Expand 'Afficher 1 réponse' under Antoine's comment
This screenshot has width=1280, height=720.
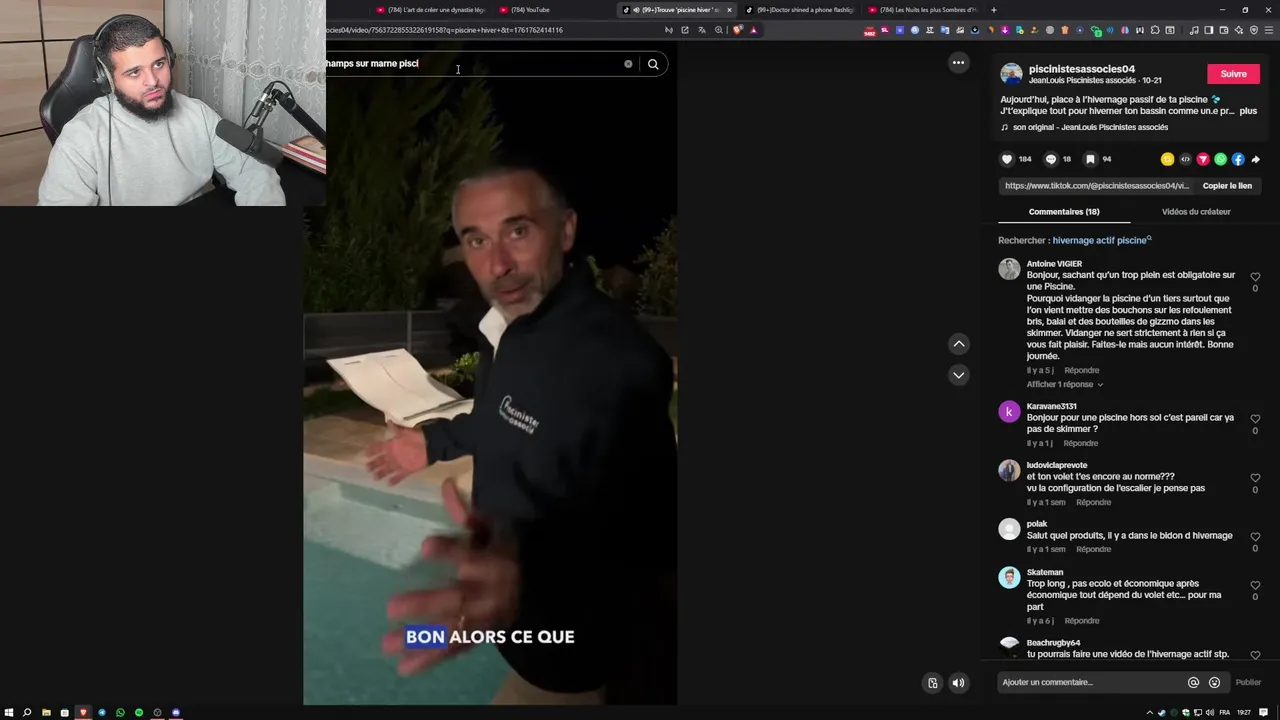point(1064,384)
